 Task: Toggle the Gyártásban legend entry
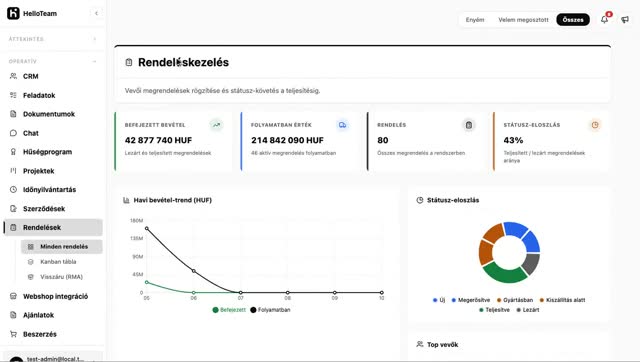(x=515, y=300)
